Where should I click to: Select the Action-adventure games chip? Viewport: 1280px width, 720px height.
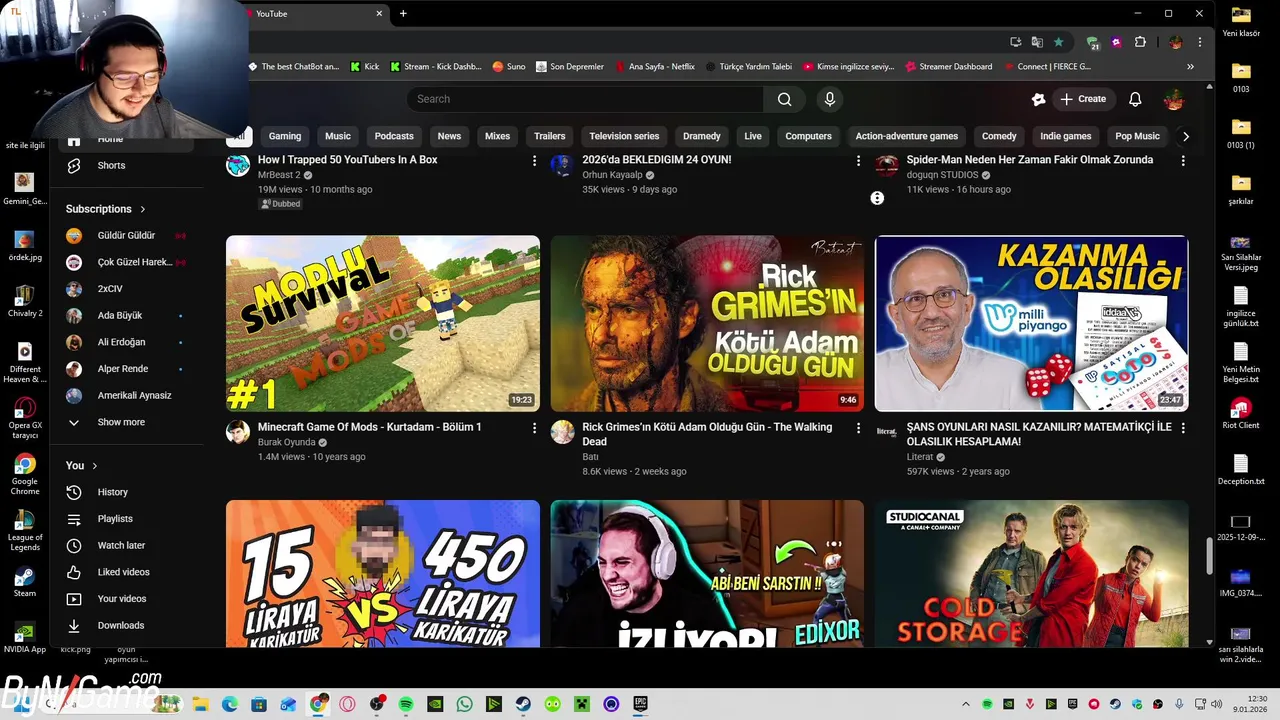(907, 136)
